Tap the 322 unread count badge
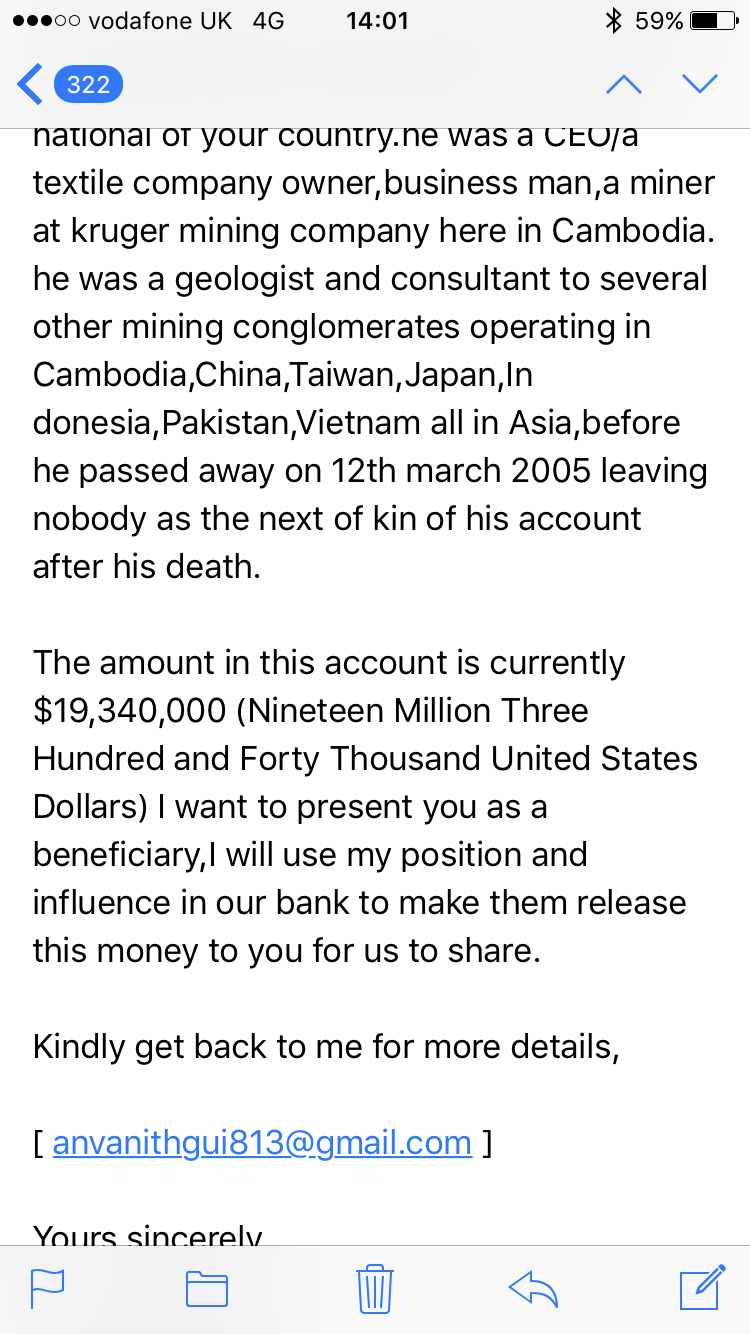750x1334 pixels. 88,85
